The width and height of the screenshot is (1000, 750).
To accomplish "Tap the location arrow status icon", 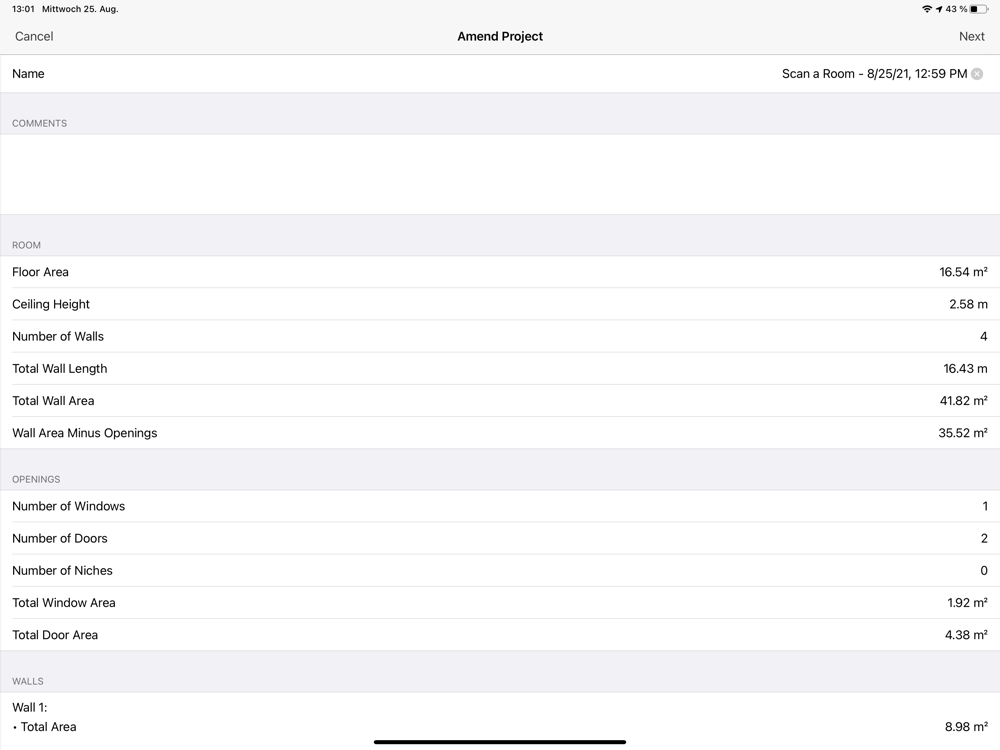I will 939,9.
